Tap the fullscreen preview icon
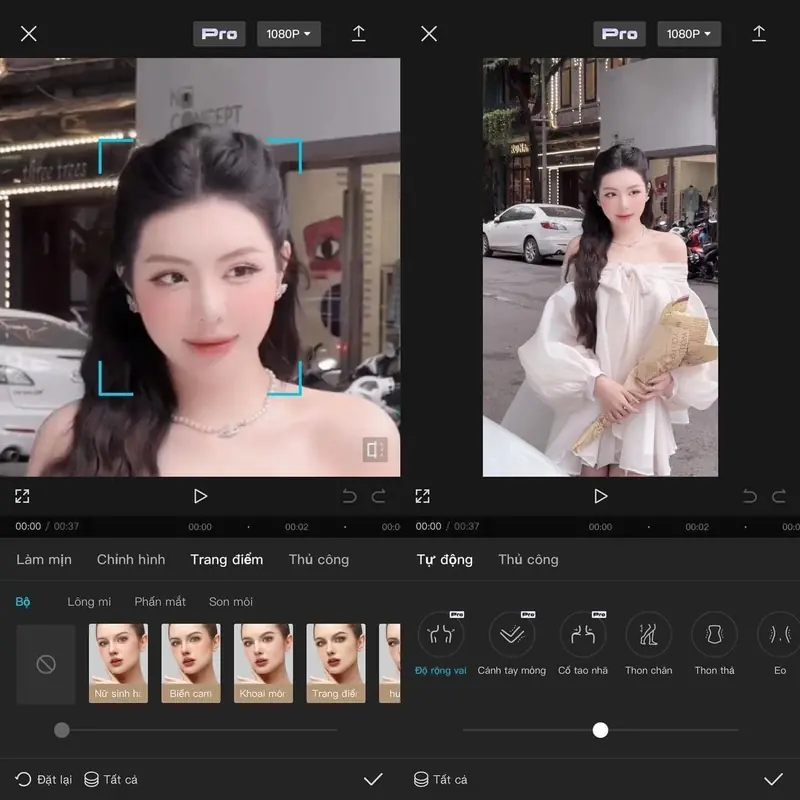 tap(22, 495)
